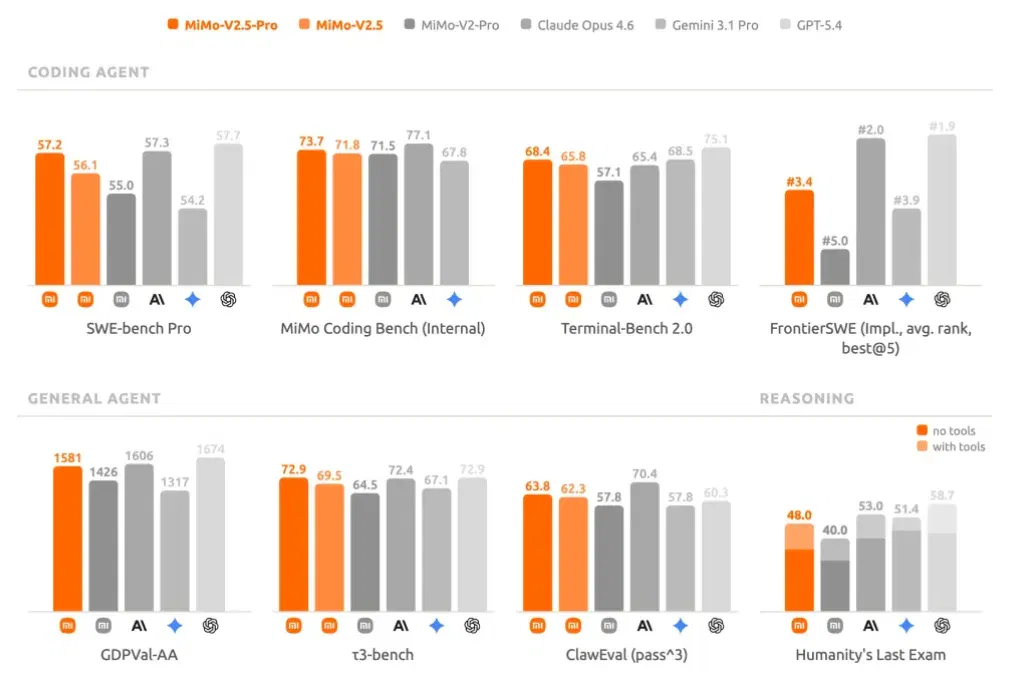Select the MiMo-V2.5-Pro legend entry
Screen dimensions: 1016x682
[x=222, y=25]
